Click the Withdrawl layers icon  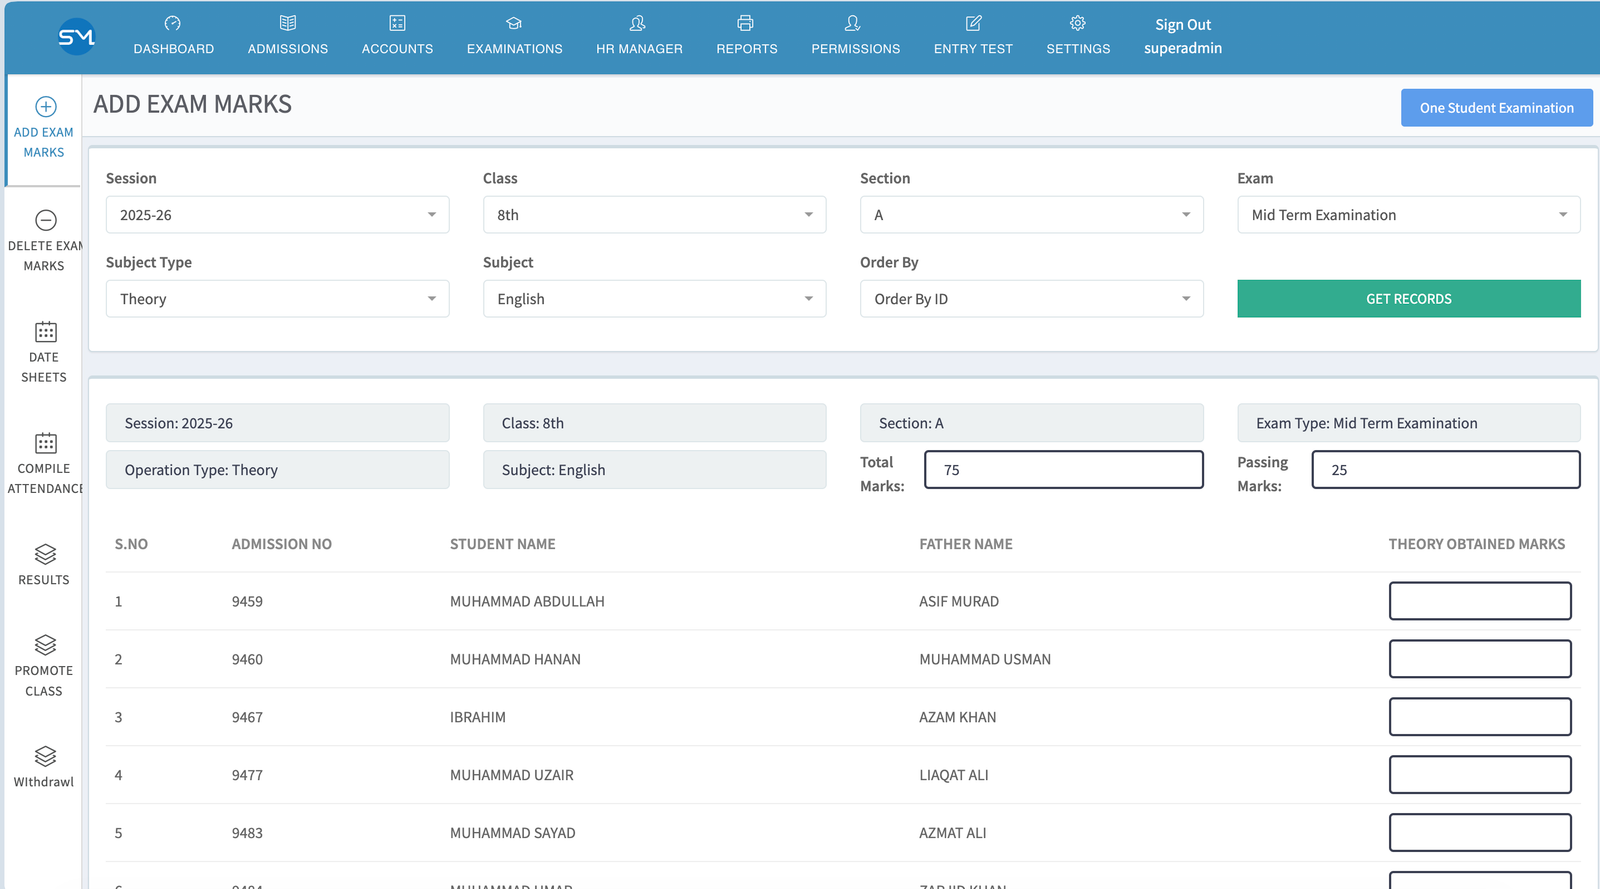(46, 756)
